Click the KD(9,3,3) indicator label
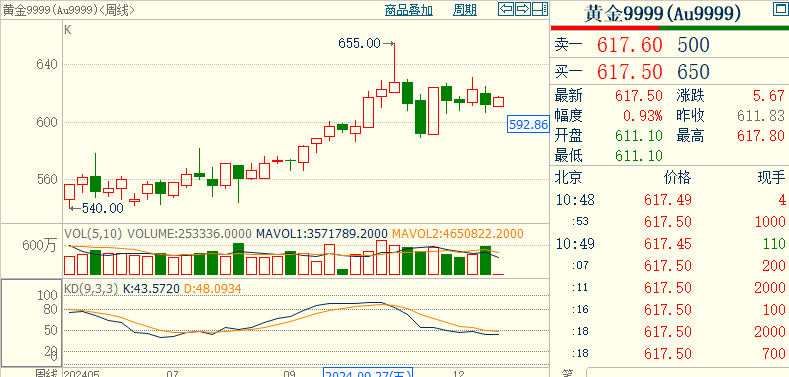 click(91, 289)
